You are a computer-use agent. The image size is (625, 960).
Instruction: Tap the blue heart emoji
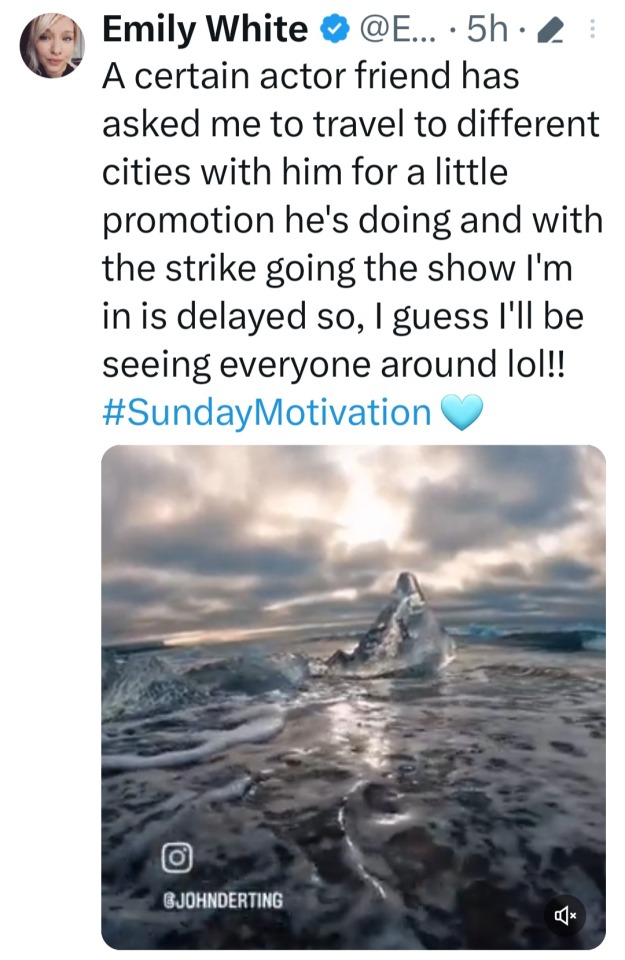[461, 411]
